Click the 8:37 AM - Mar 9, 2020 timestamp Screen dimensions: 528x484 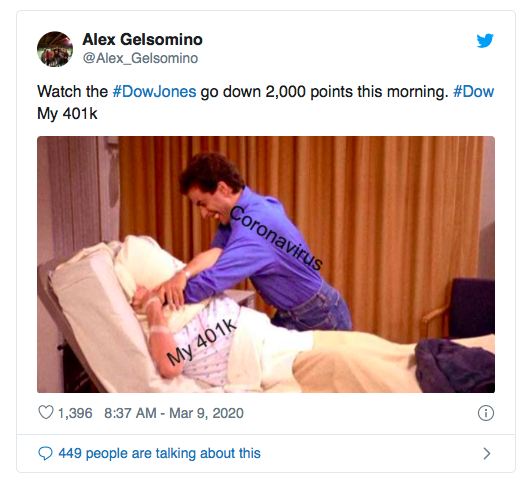(174, 413)
